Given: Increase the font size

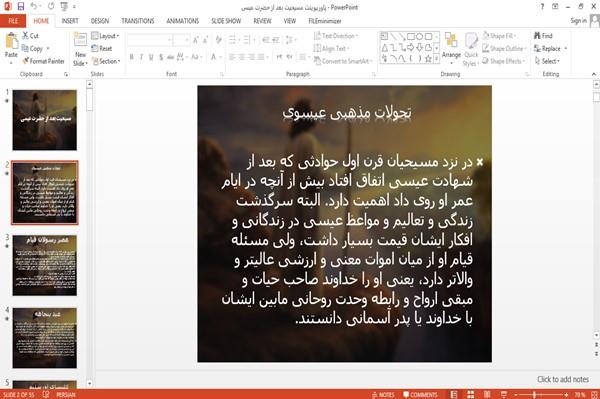Looking at the screenshot, I should click(196, 40).
